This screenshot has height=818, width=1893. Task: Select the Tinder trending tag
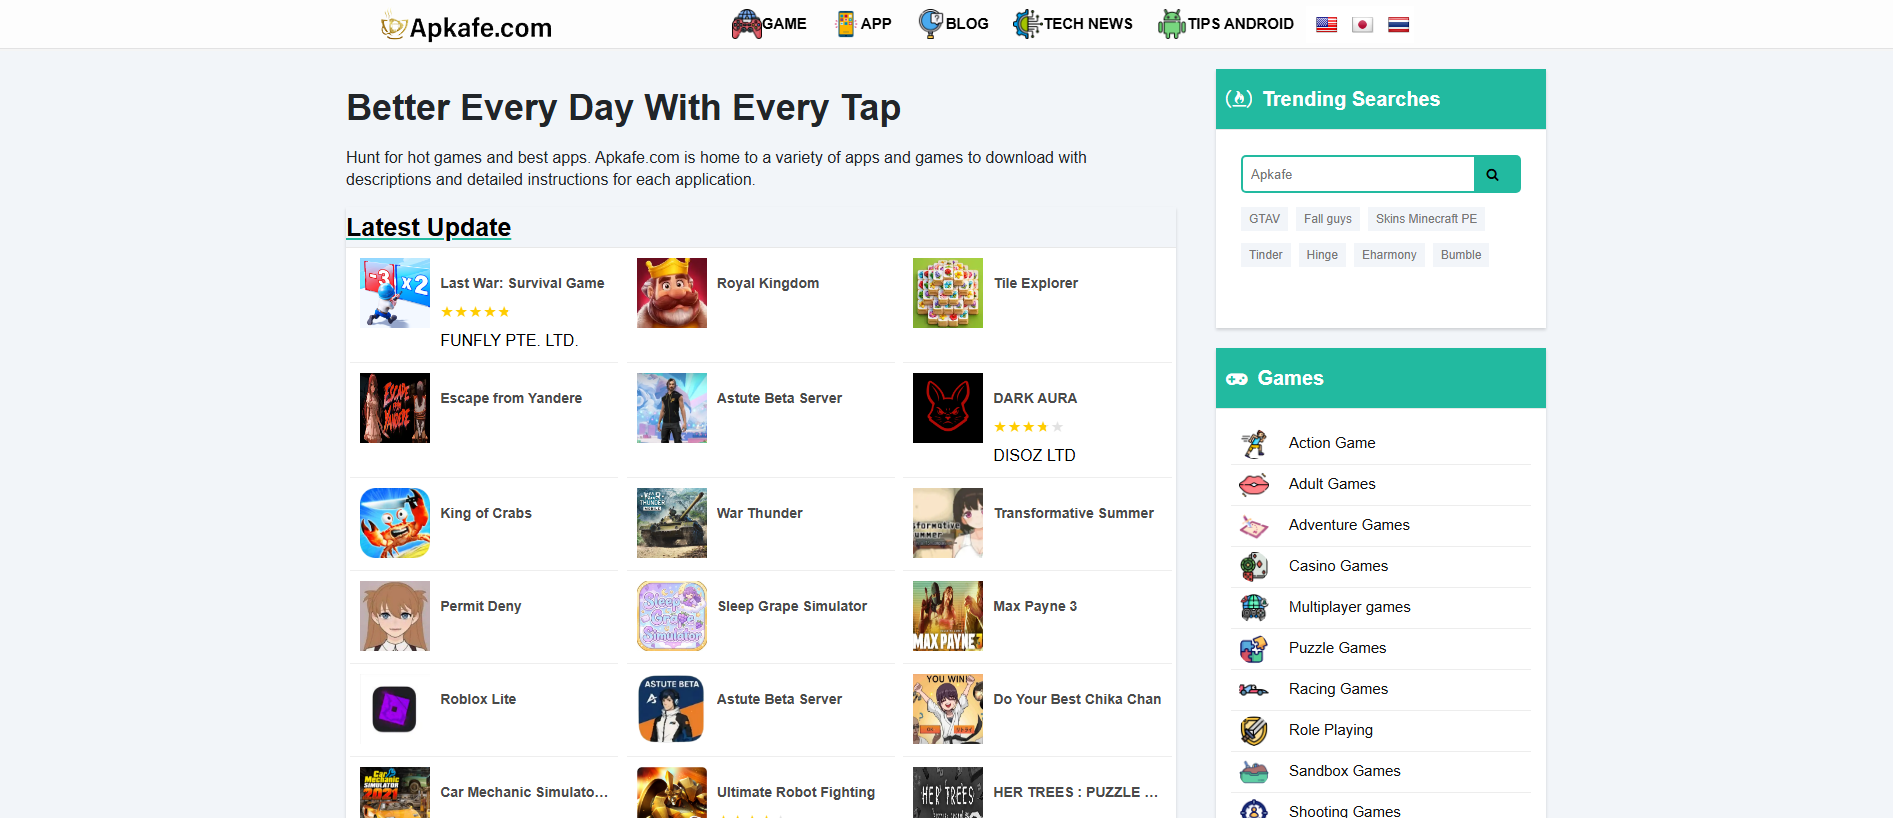[x=1265, y=255]
